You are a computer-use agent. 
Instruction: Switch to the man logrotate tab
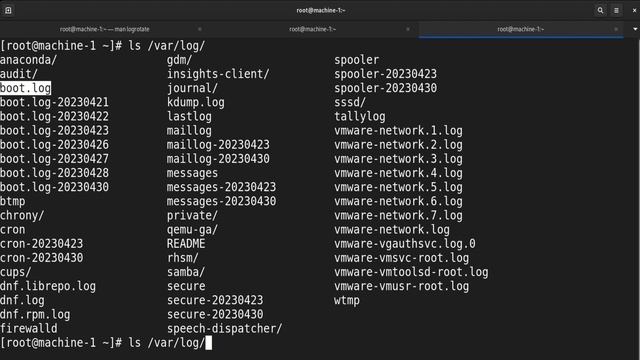coord(104,29)
